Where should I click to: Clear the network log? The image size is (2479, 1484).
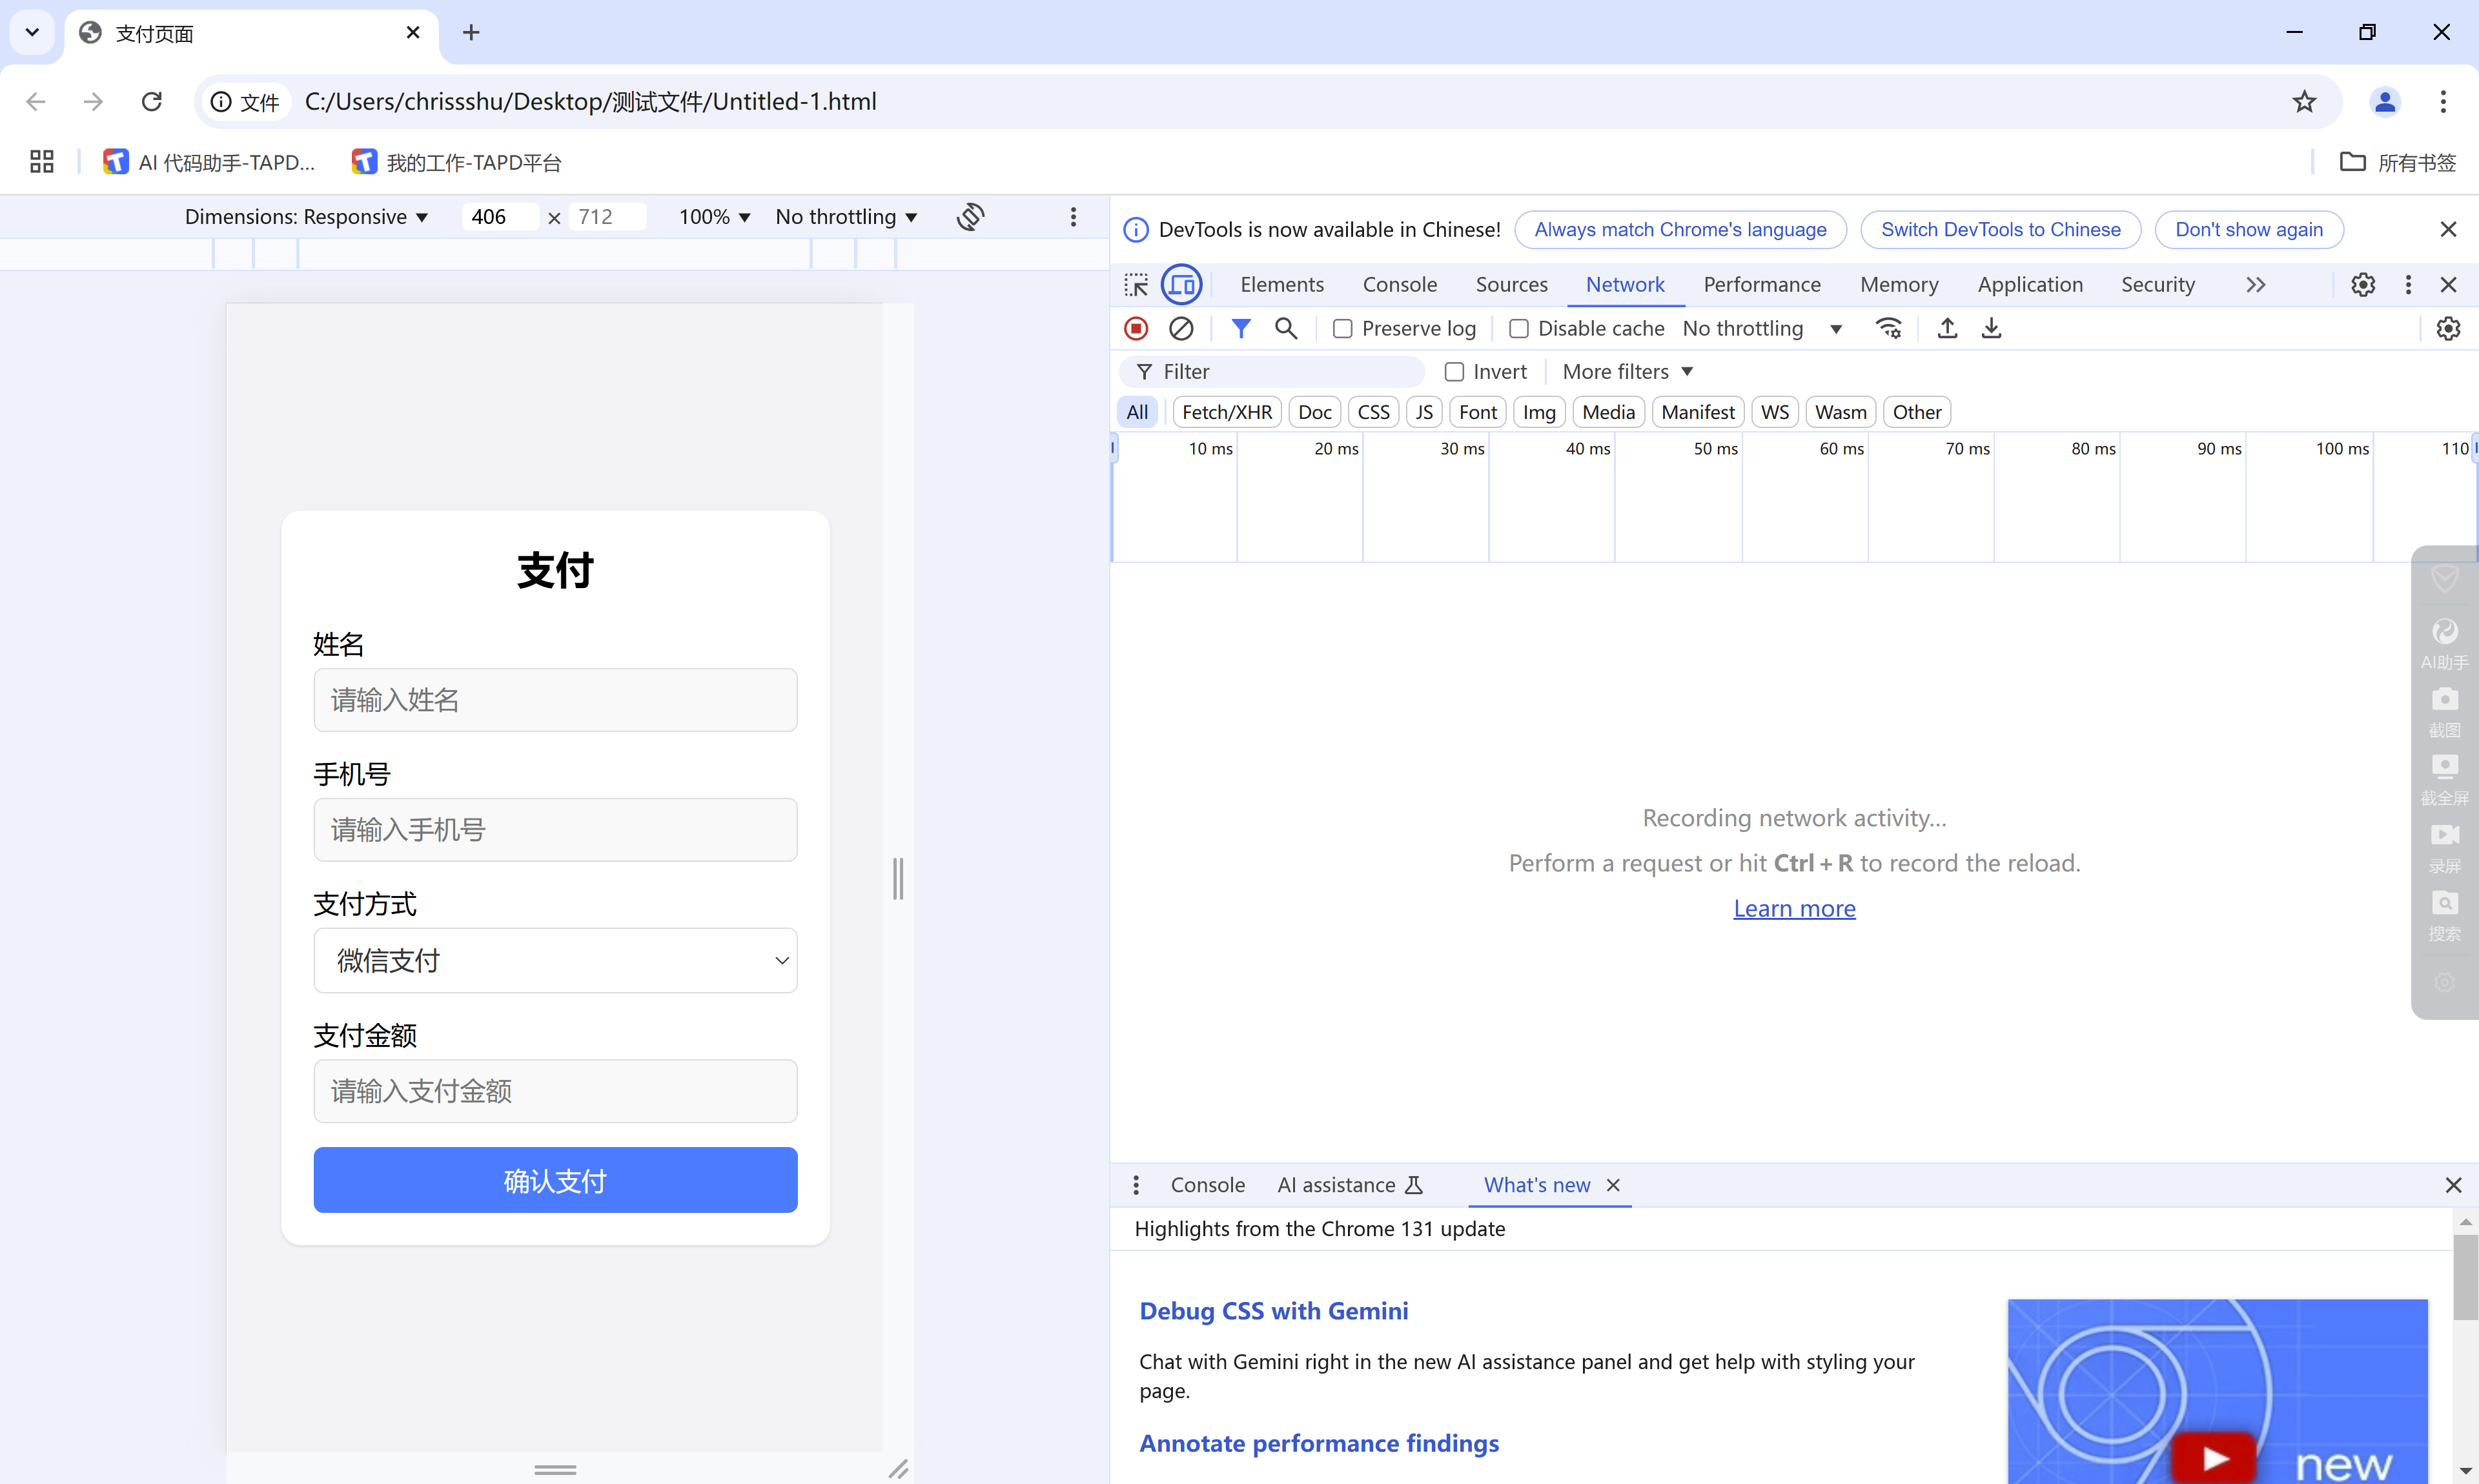1181,328
